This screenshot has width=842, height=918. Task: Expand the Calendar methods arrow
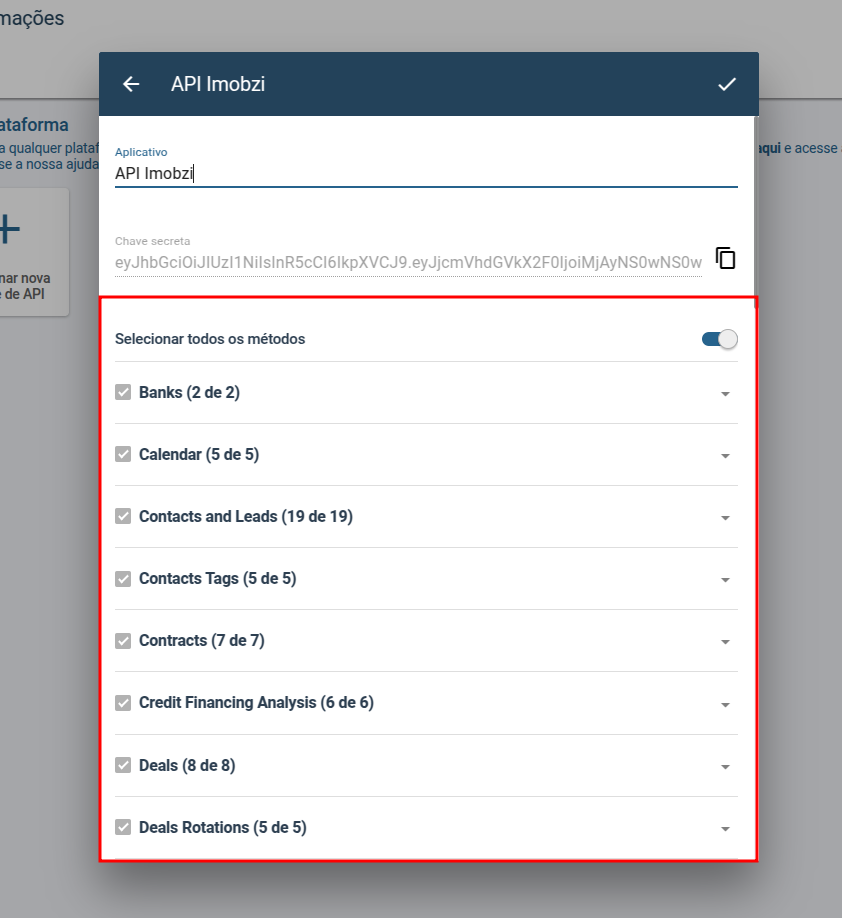click(x=725, y=456)
